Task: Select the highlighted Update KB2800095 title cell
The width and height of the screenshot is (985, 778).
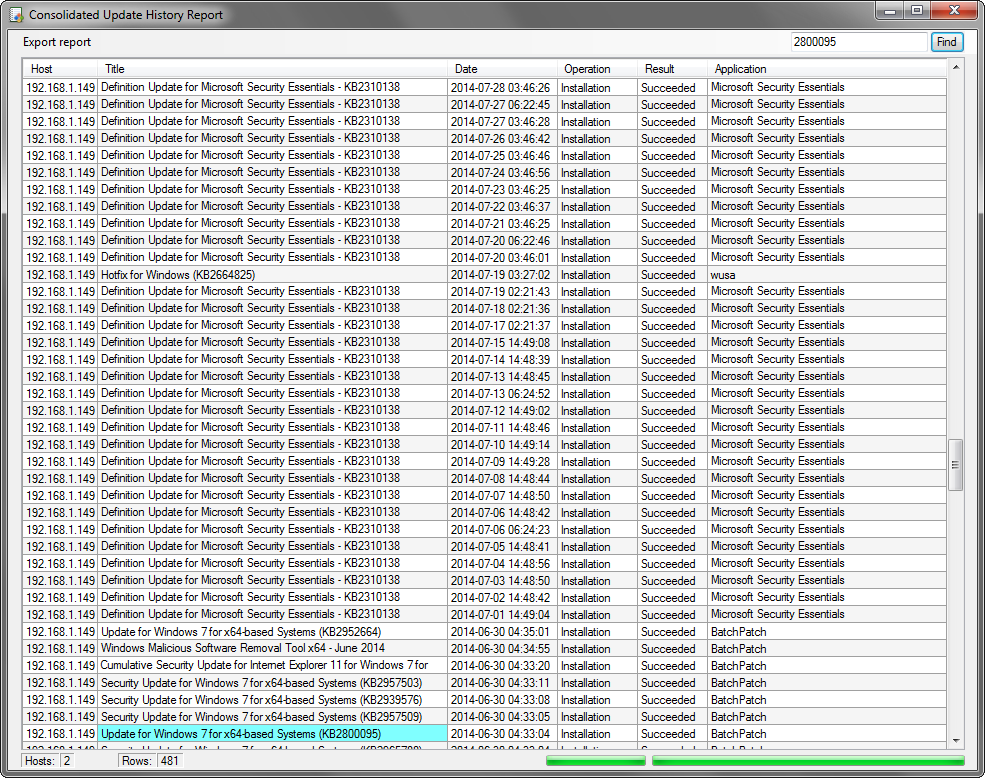Action: click(272, 734)
